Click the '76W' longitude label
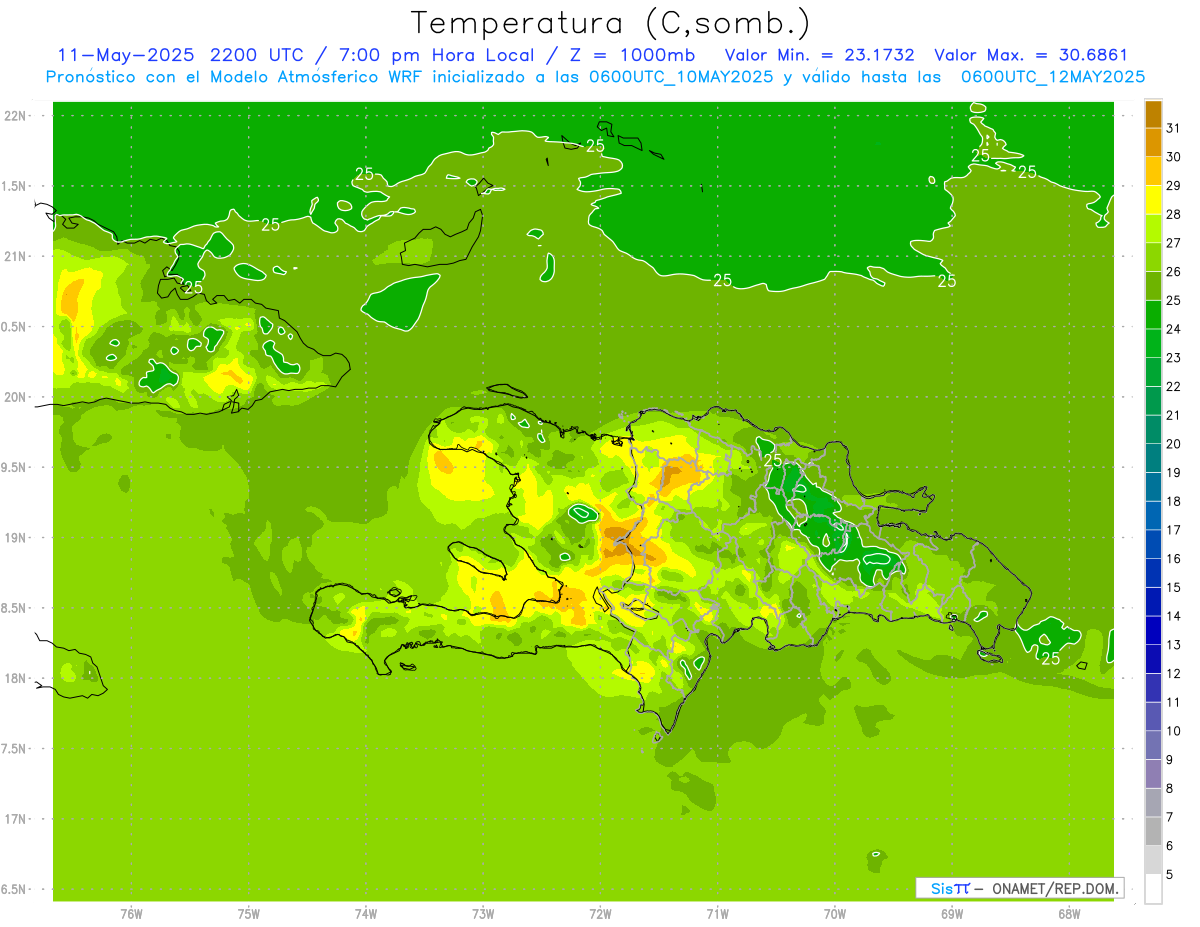 [131, 914]
